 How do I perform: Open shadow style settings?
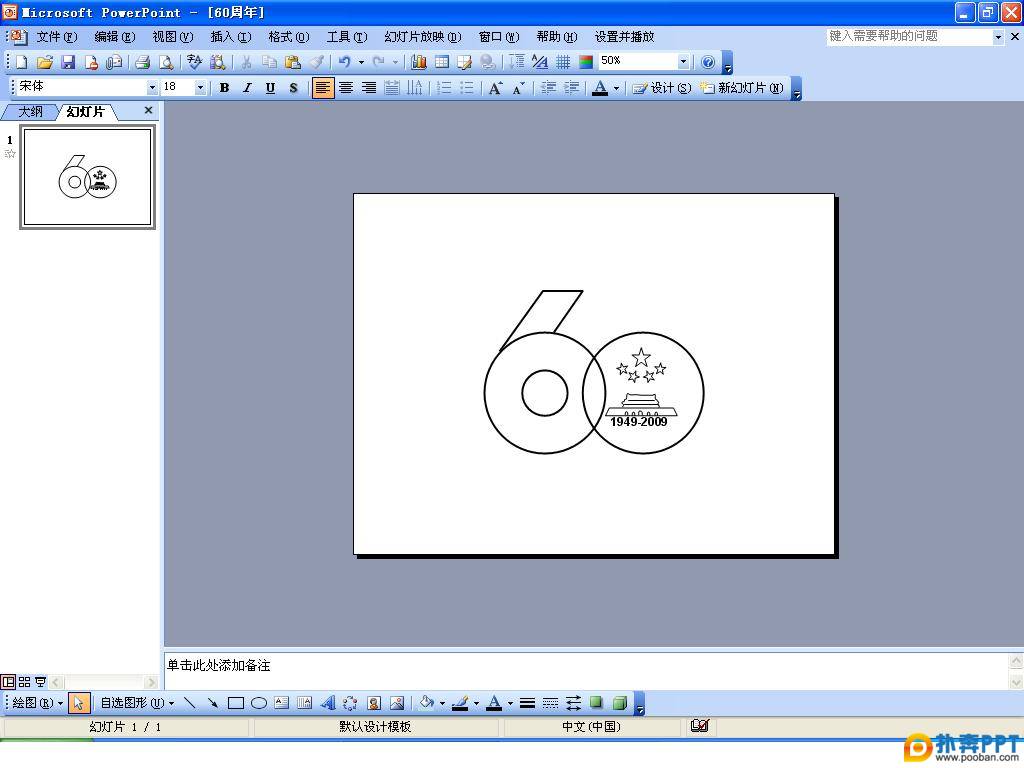596,703
